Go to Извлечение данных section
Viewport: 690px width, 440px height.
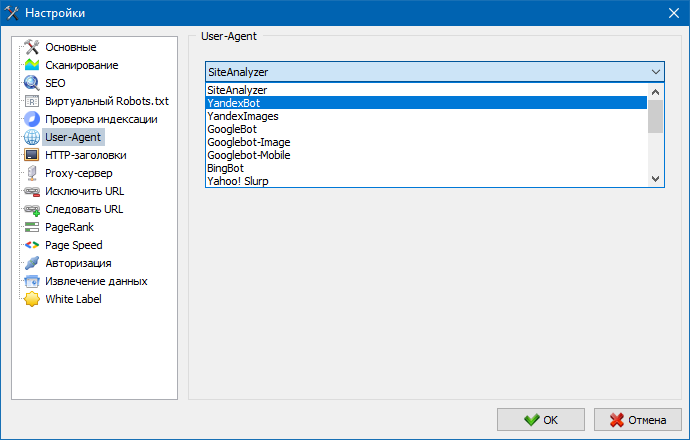[96, 281]
